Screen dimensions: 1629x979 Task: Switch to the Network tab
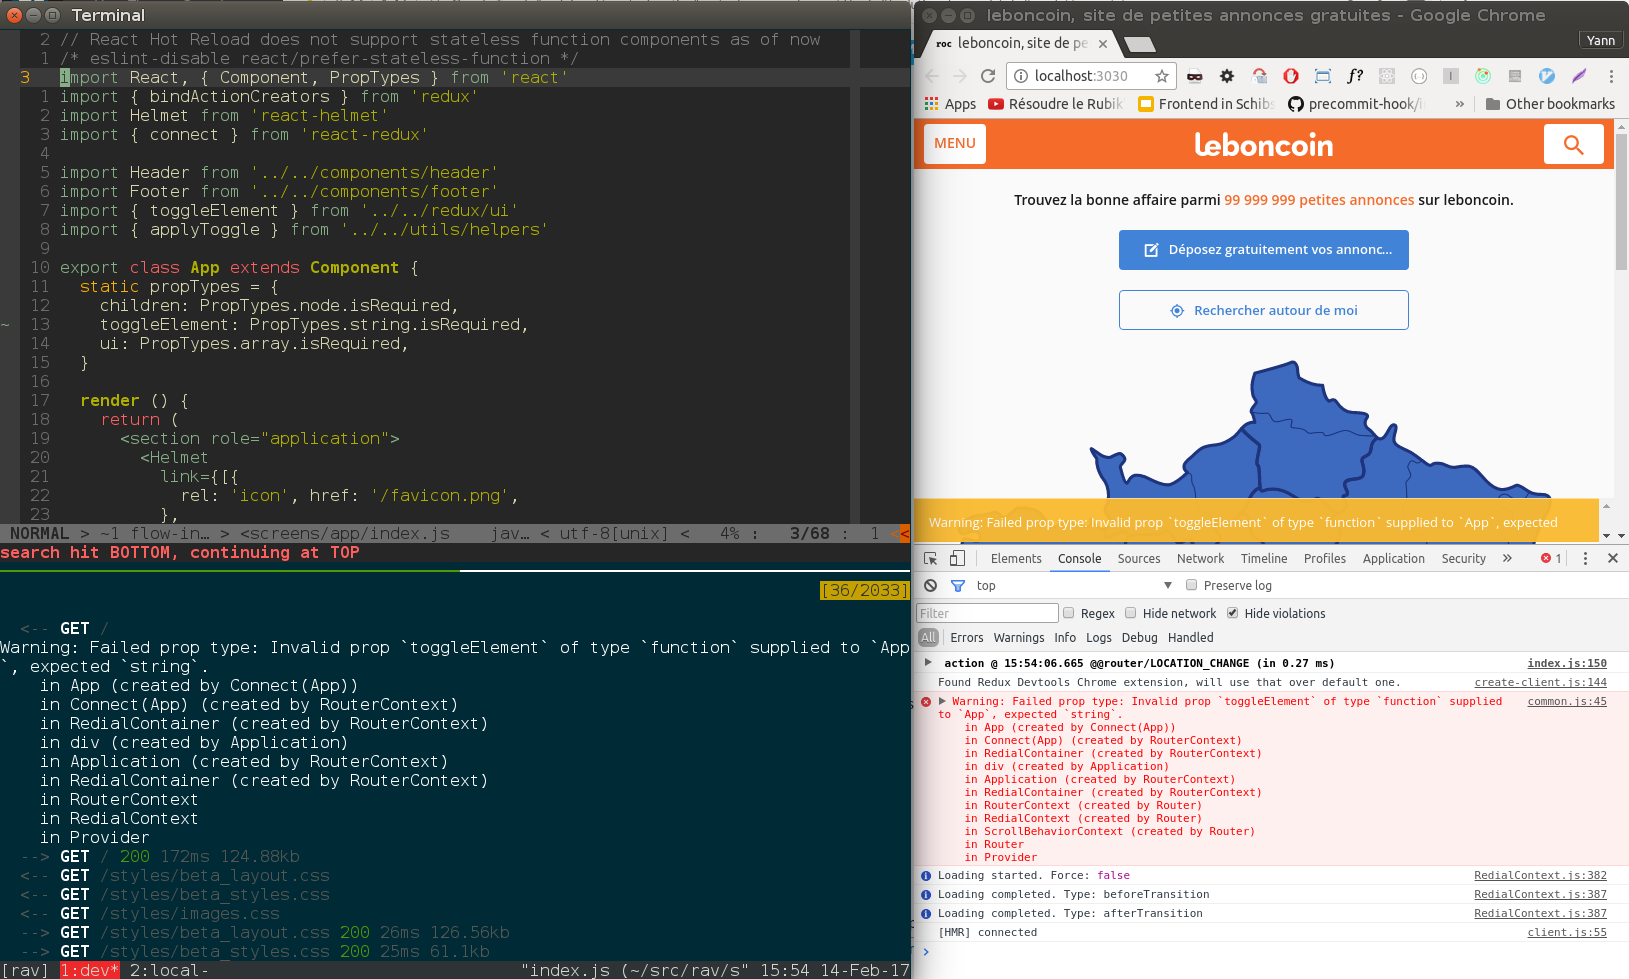(1200, 559)
